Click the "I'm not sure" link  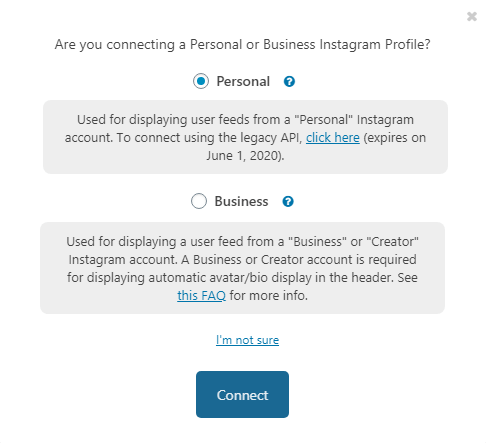[247, 340]
